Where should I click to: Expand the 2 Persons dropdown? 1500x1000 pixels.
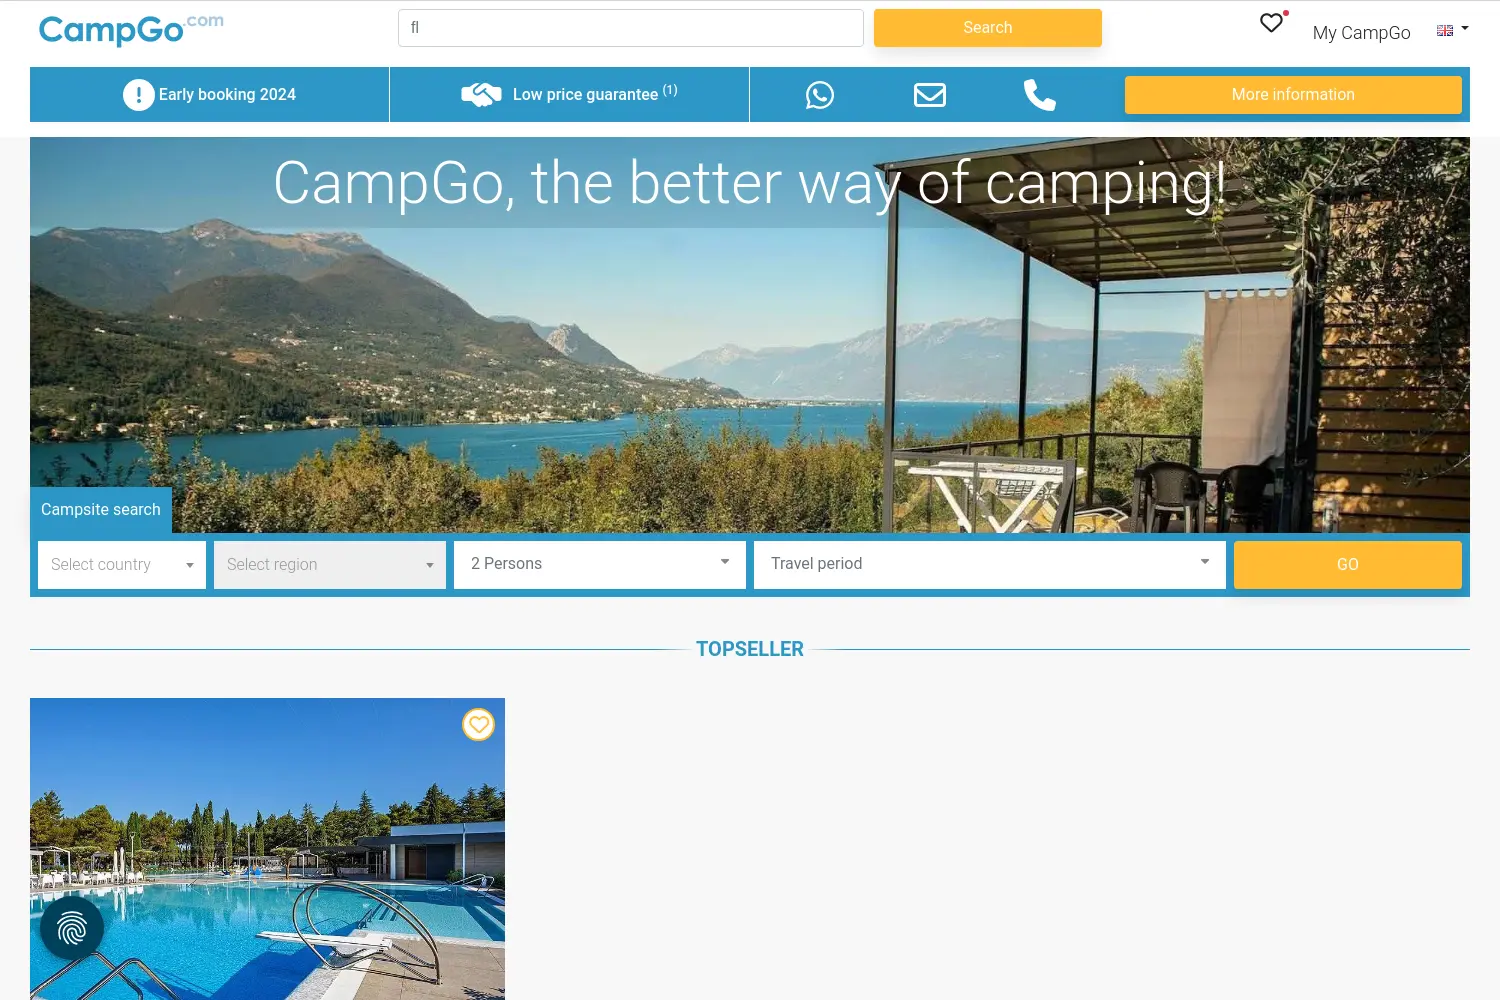[600, 565]
